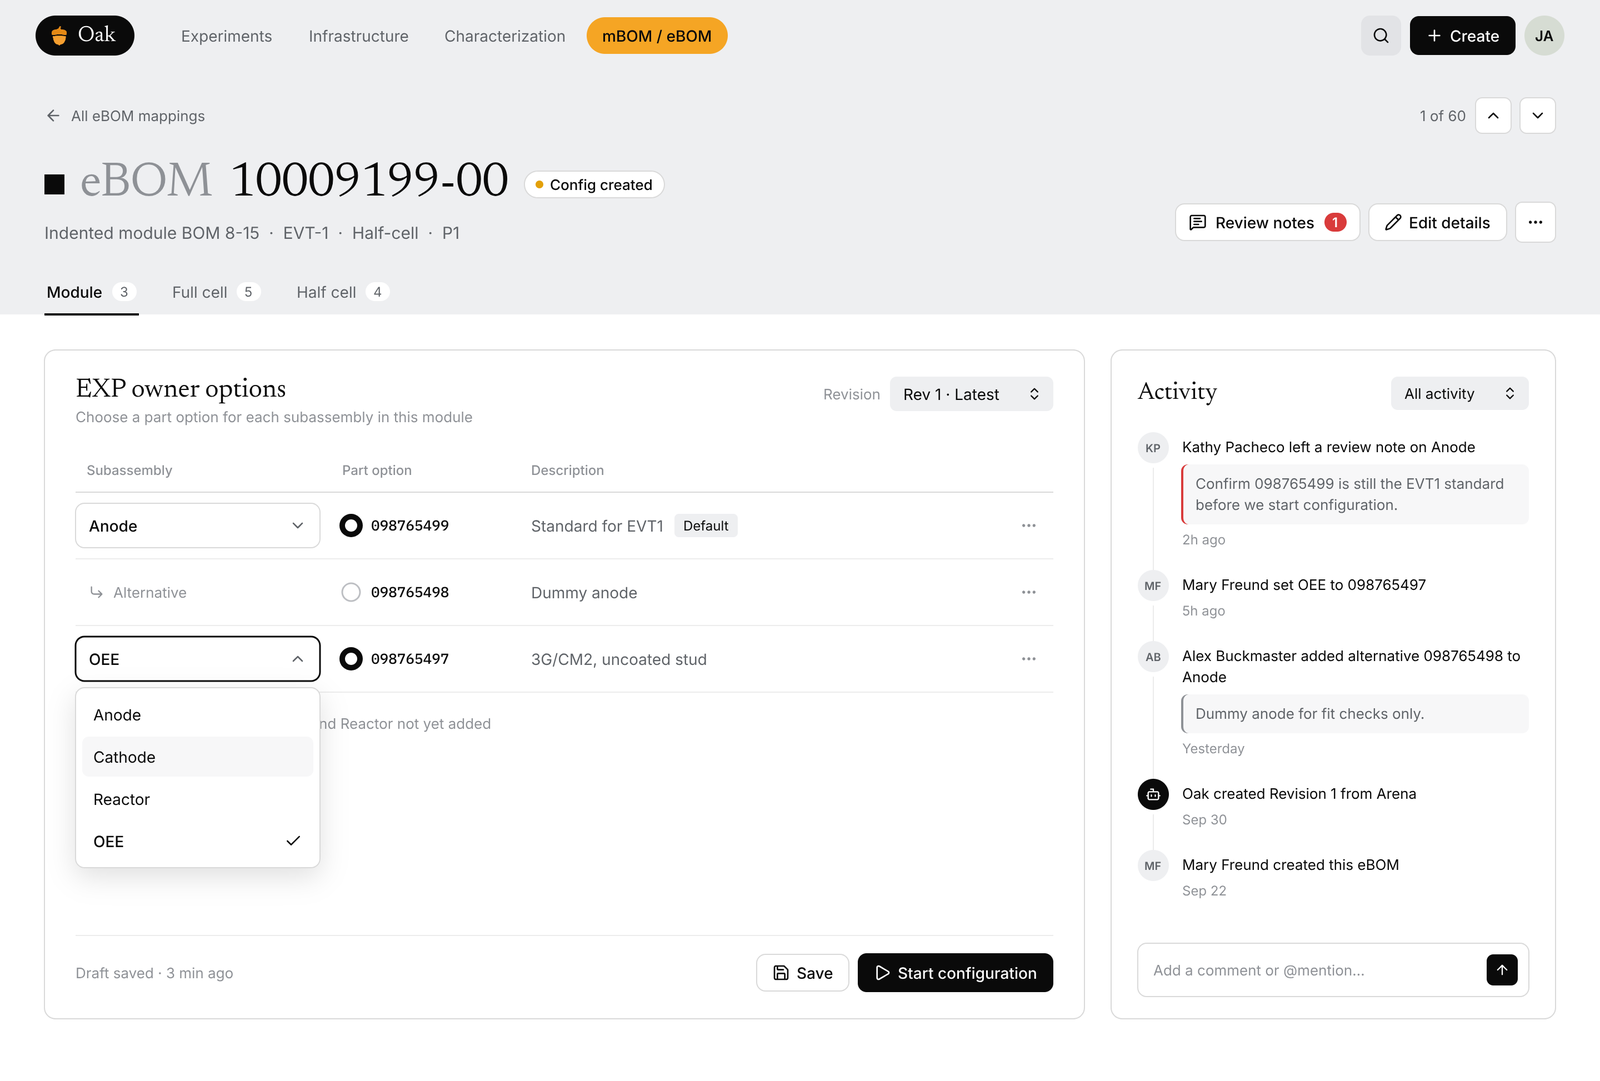1600x1081 pixels.
Task: Open the Rev 1 · Latest revision dropdown
Action: click(971, 394)
